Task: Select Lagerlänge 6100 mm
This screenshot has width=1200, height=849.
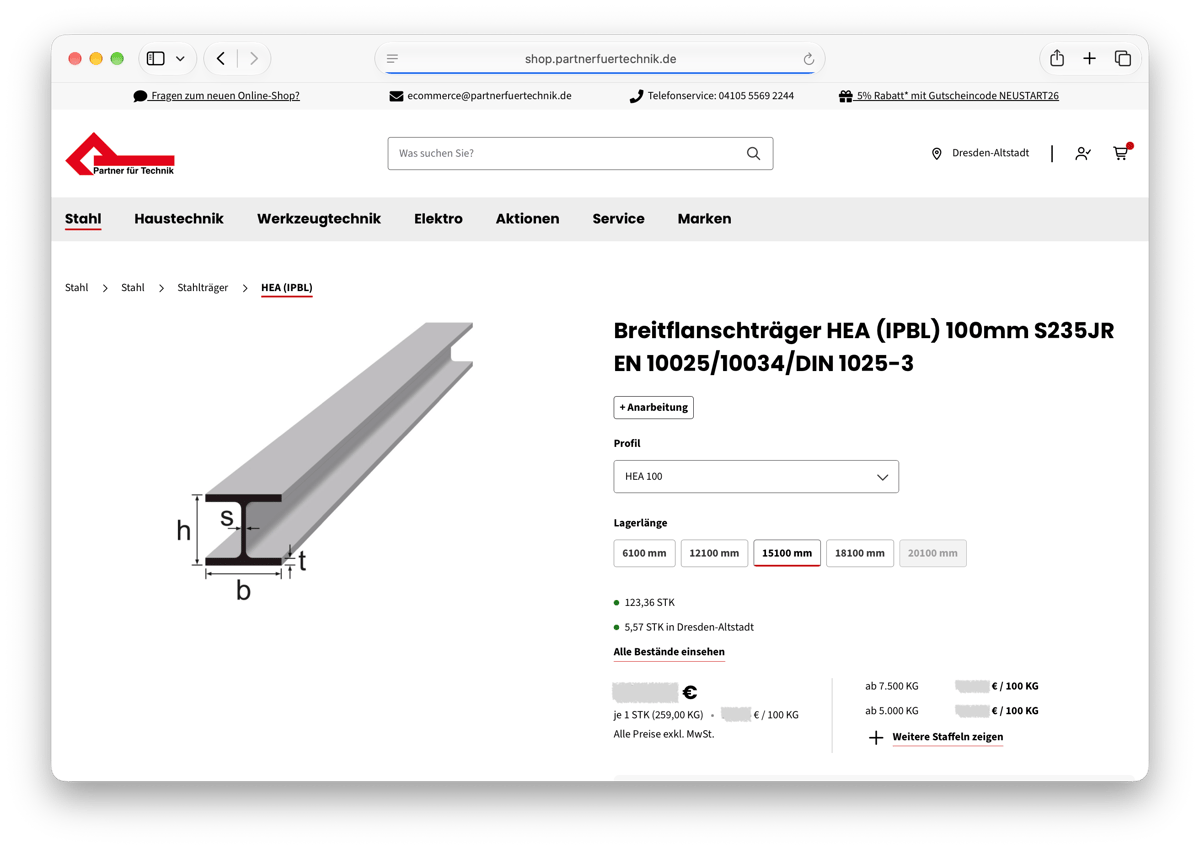Action: tap(644, 553)
